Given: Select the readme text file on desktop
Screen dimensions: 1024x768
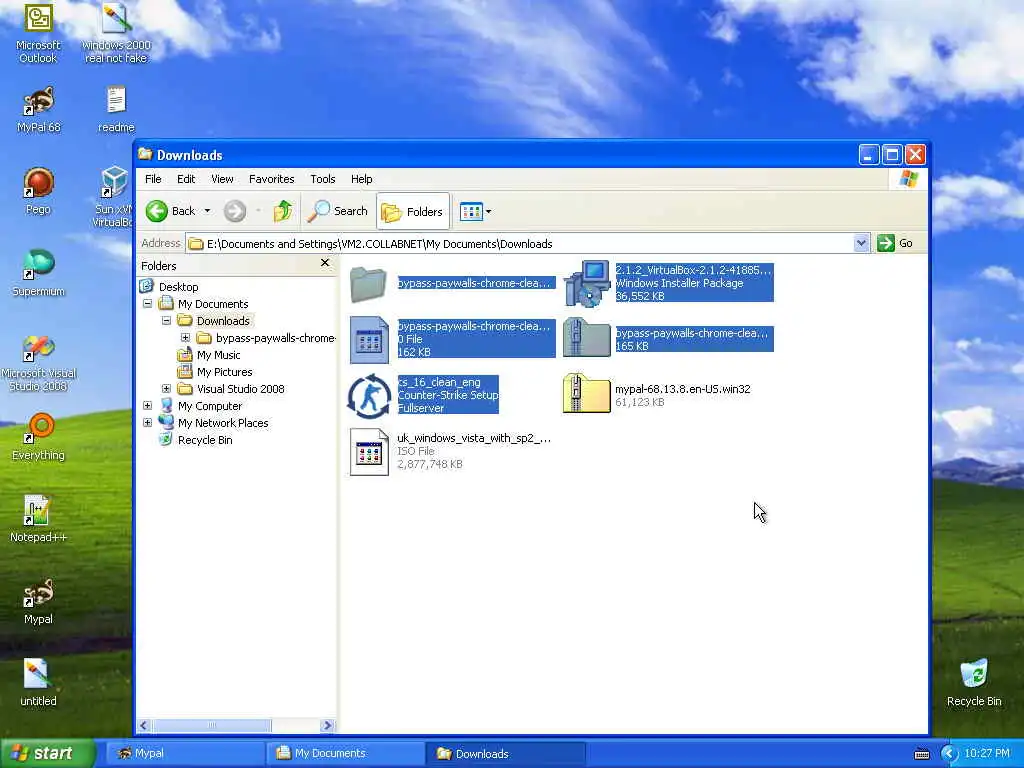Looking at the screenshot, I should (x=116, y=110).
